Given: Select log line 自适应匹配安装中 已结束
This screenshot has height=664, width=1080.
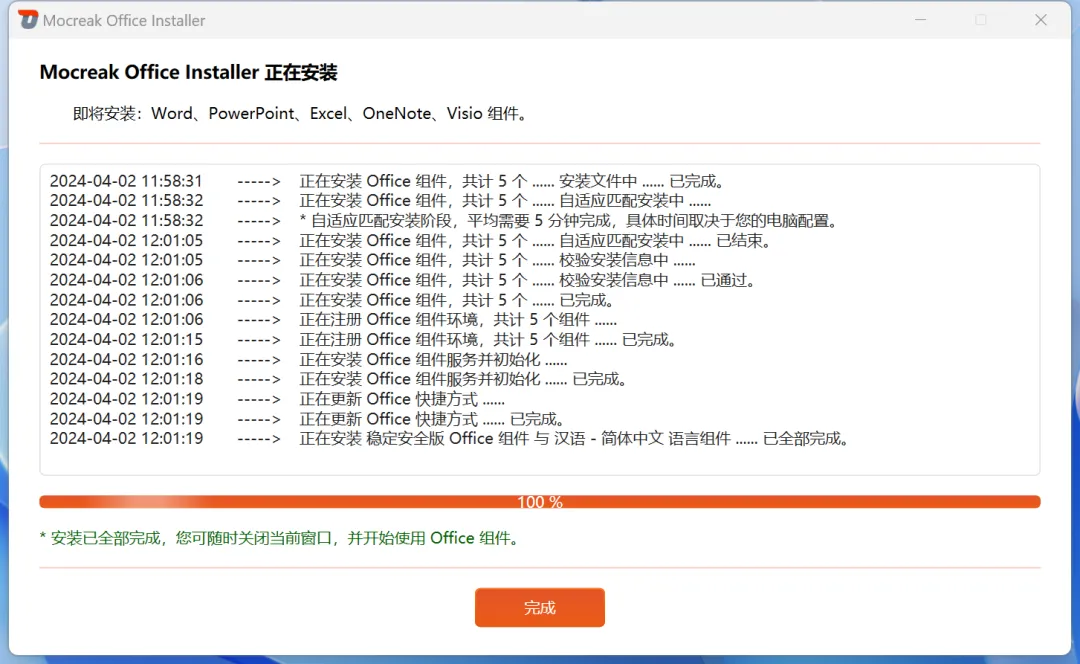Looking at the screenshot, I should click(411, 240).
